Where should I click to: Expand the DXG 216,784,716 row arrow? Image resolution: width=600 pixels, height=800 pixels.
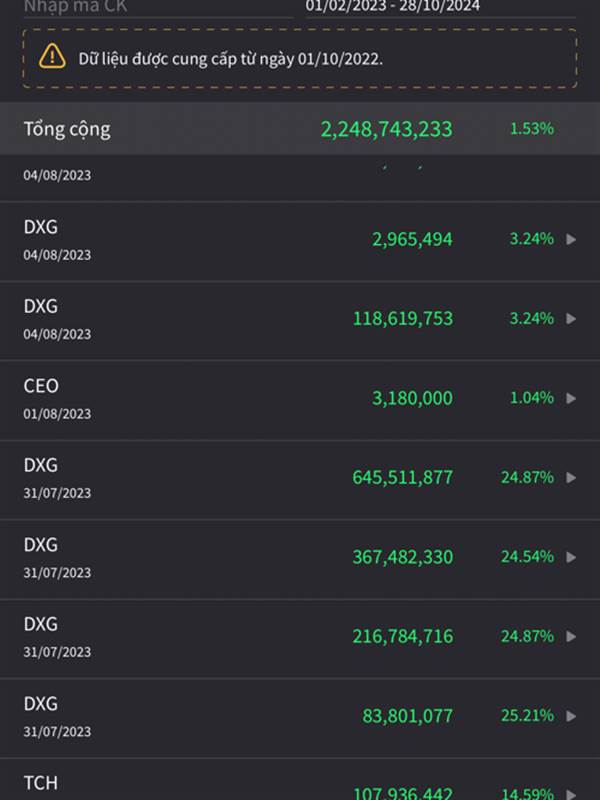click(x=571, y=637)
